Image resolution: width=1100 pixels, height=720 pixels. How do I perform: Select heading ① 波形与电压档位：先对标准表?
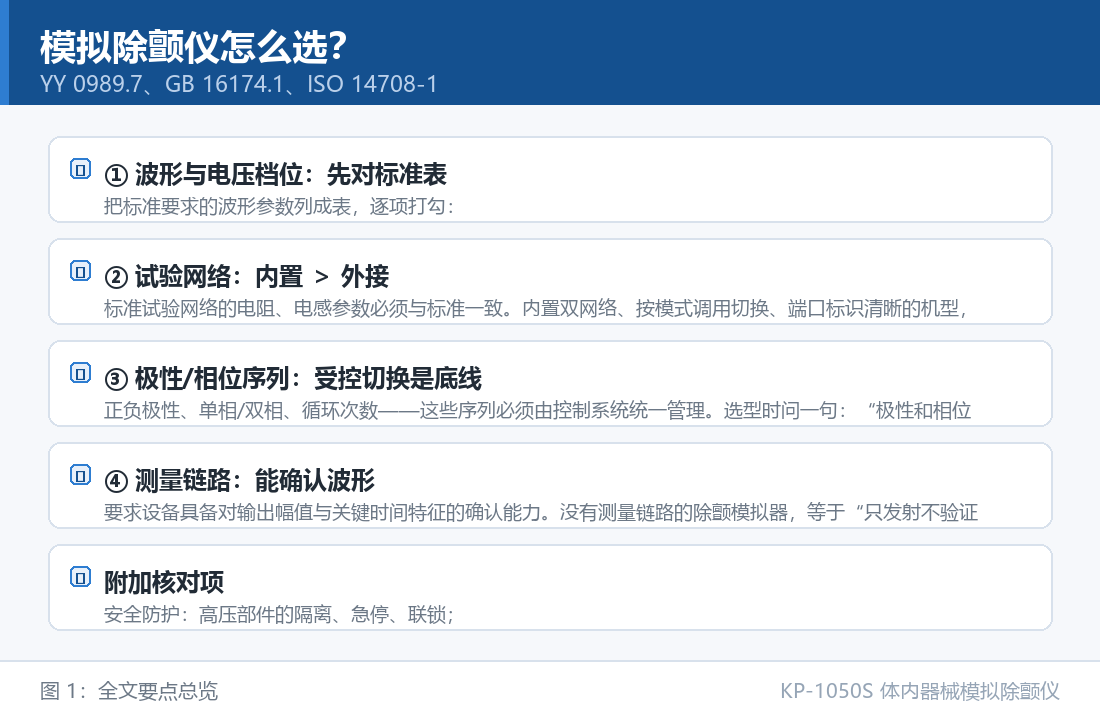click(x=276, y=175)
